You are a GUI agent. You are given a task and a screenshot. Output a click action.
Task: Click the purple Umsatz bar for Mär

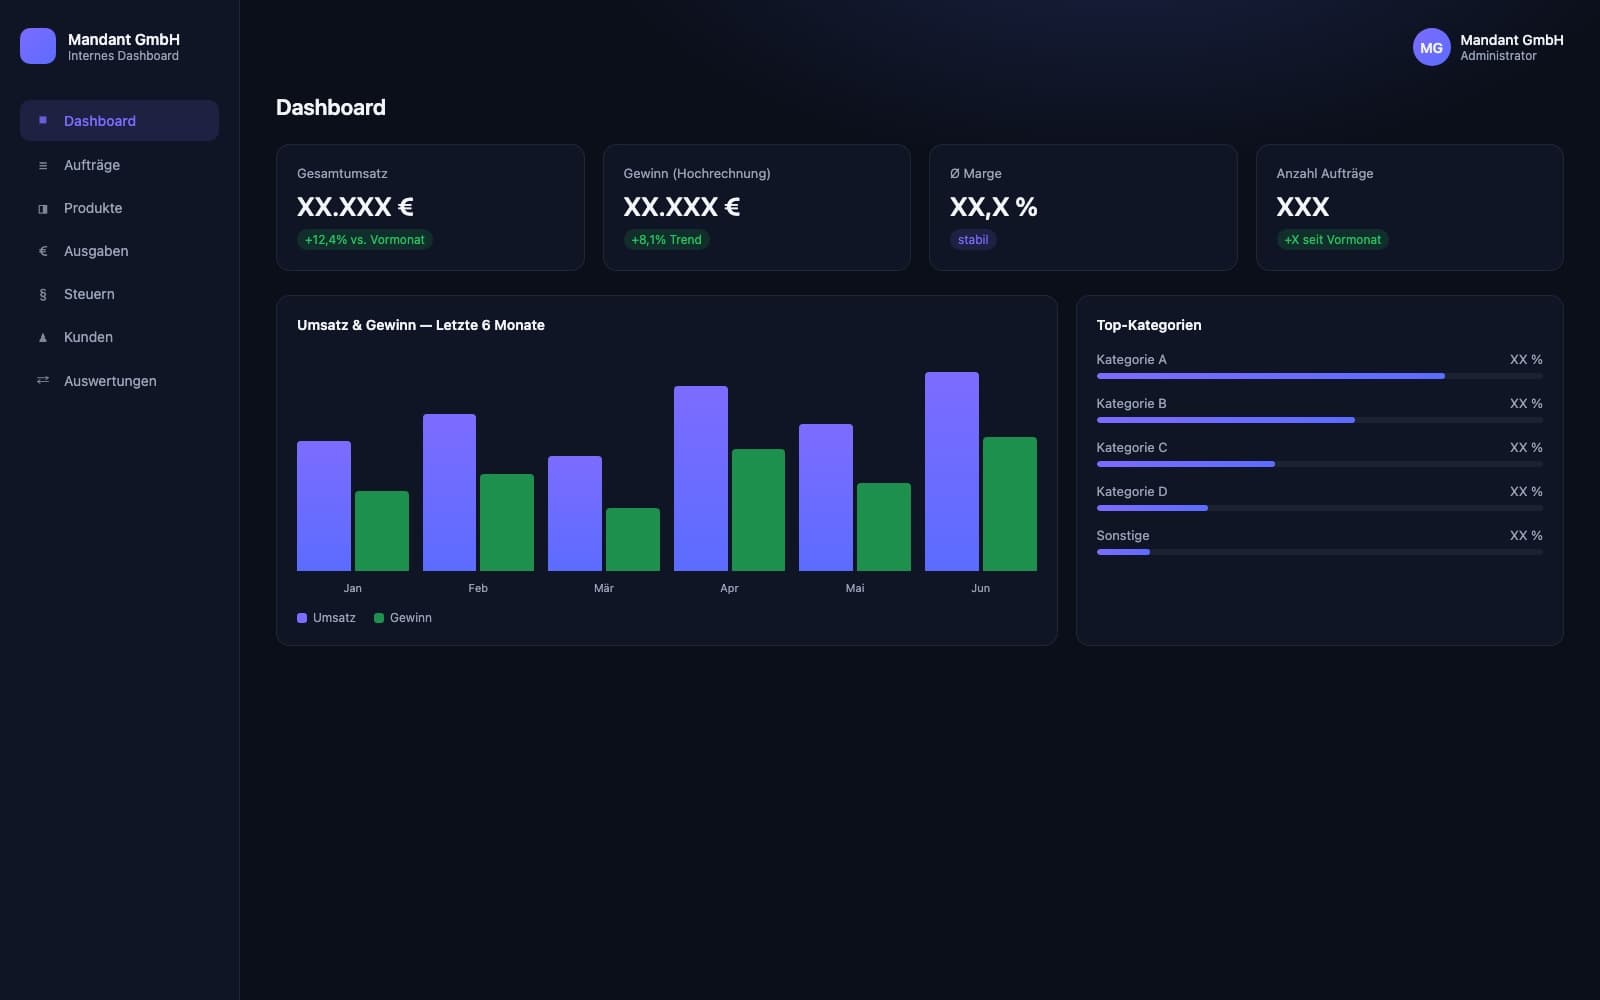pos(575,513)
